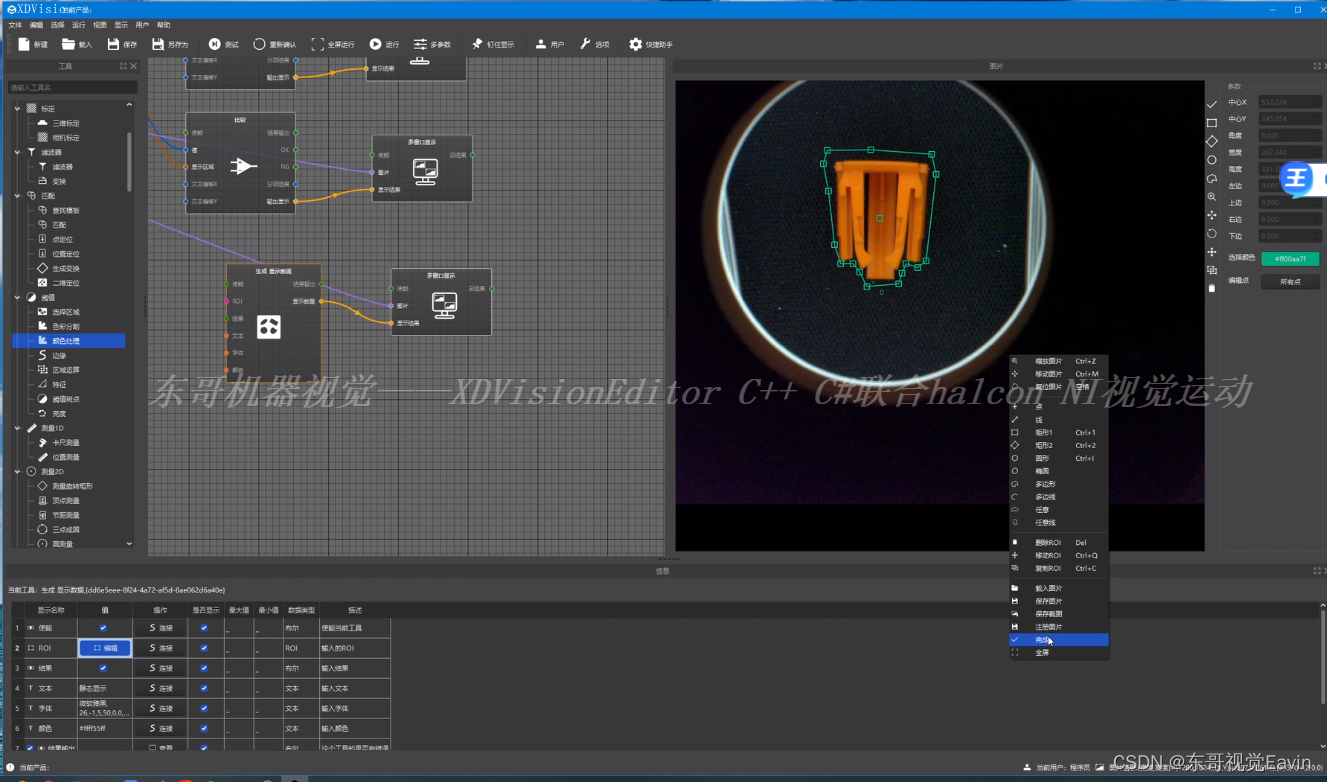1327x782 pixels.
Task: Click the 保存 (save) toolbar icon
Action: pos(113,44)
